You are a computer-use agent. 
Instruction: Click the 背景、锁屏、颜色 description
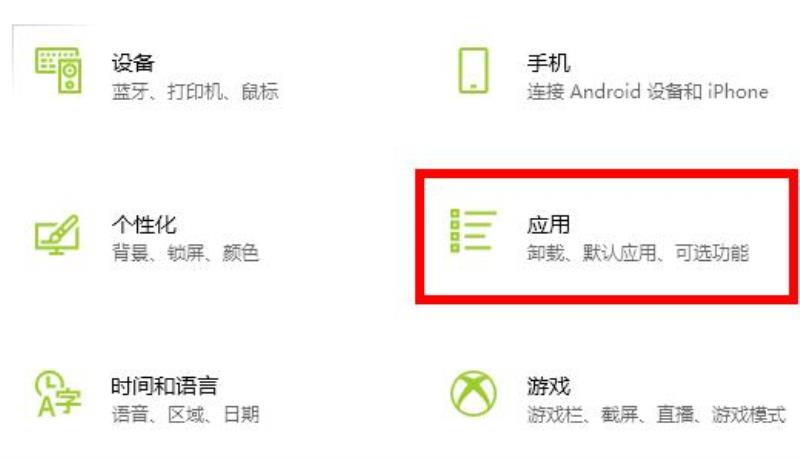pyautogui.click(x=185, y=253)
